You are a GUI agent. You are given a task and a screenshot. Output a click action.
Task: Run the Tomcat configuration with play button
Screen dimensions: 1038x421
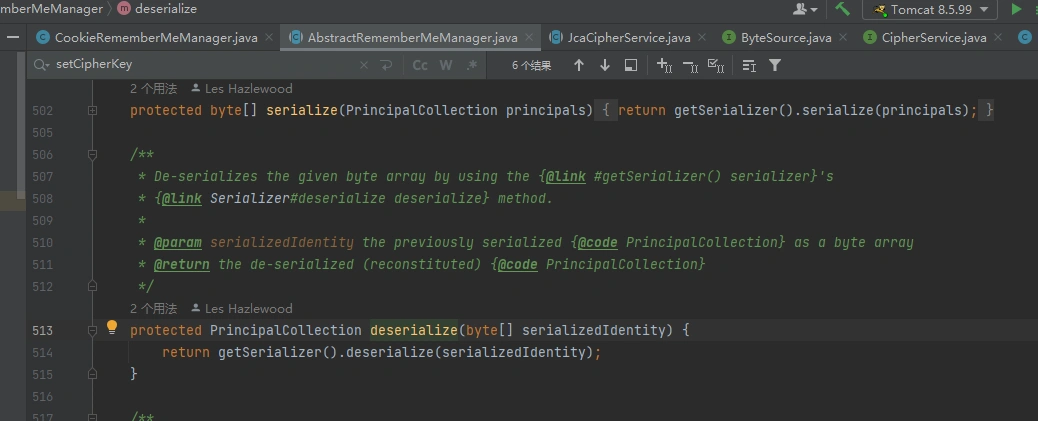tap(1016, 9)
